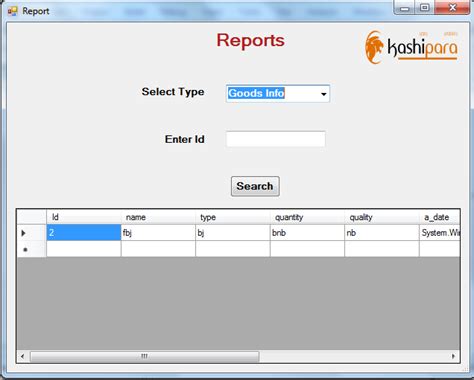Select the name cell fbj

click(158, 233)
